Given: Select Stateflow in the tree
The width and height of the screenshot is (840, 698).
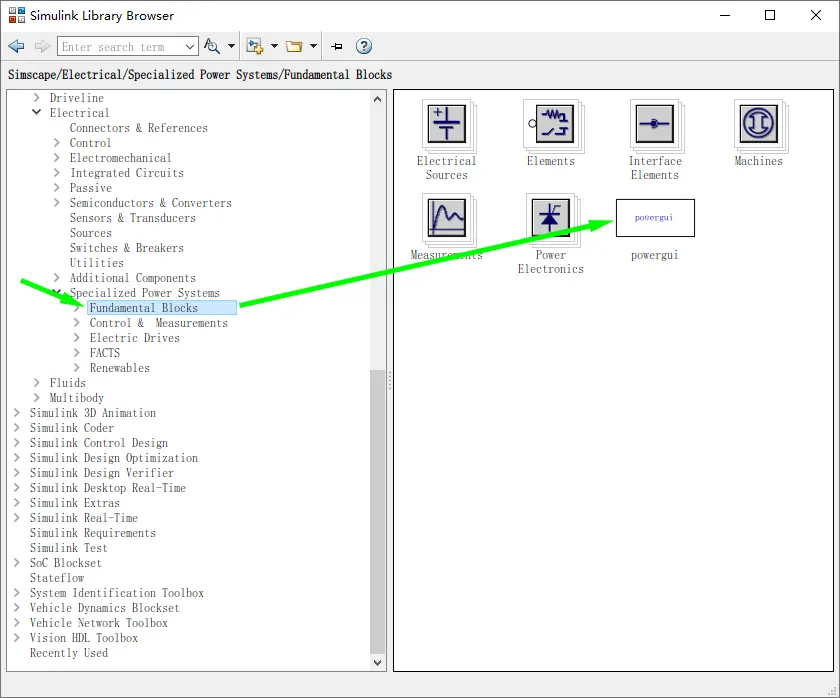Looking at the screenshot, I should (x=57, y=578).
